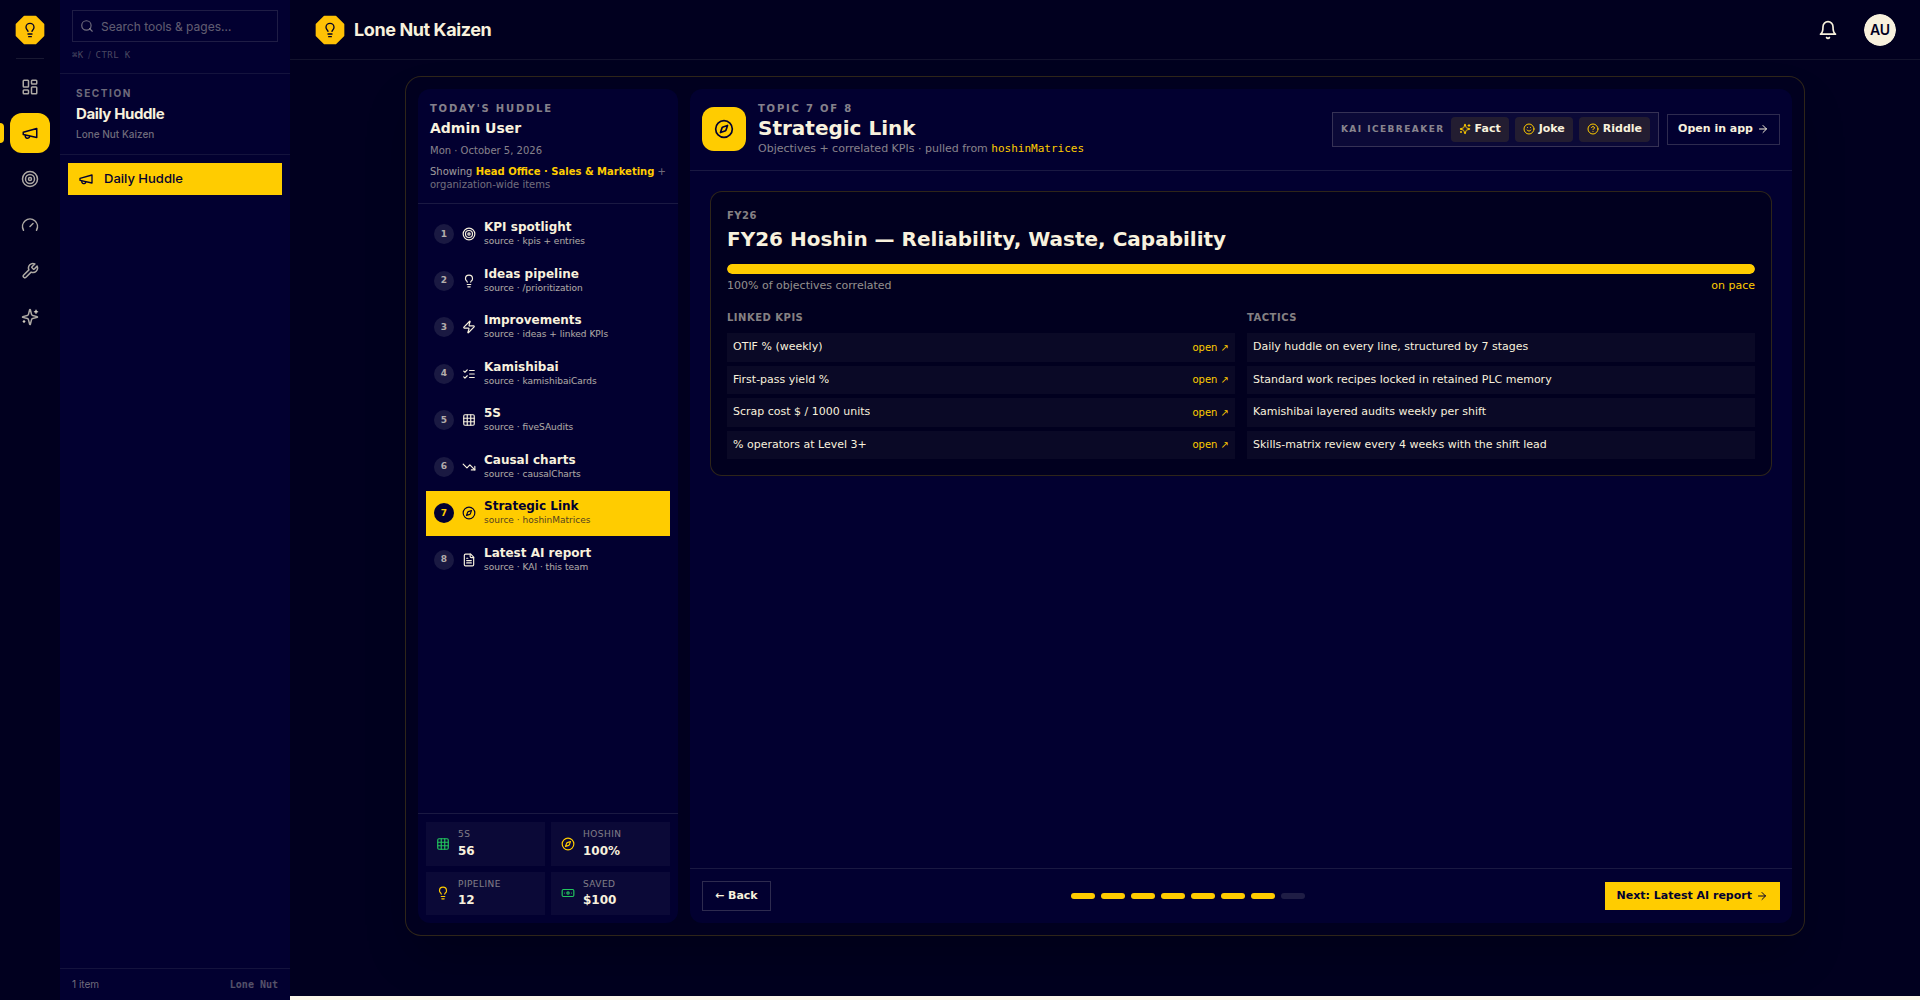1920x1000 pixels.
Task: Open Scrap cost $ / 1000 units link
Action: (1210, 413)
